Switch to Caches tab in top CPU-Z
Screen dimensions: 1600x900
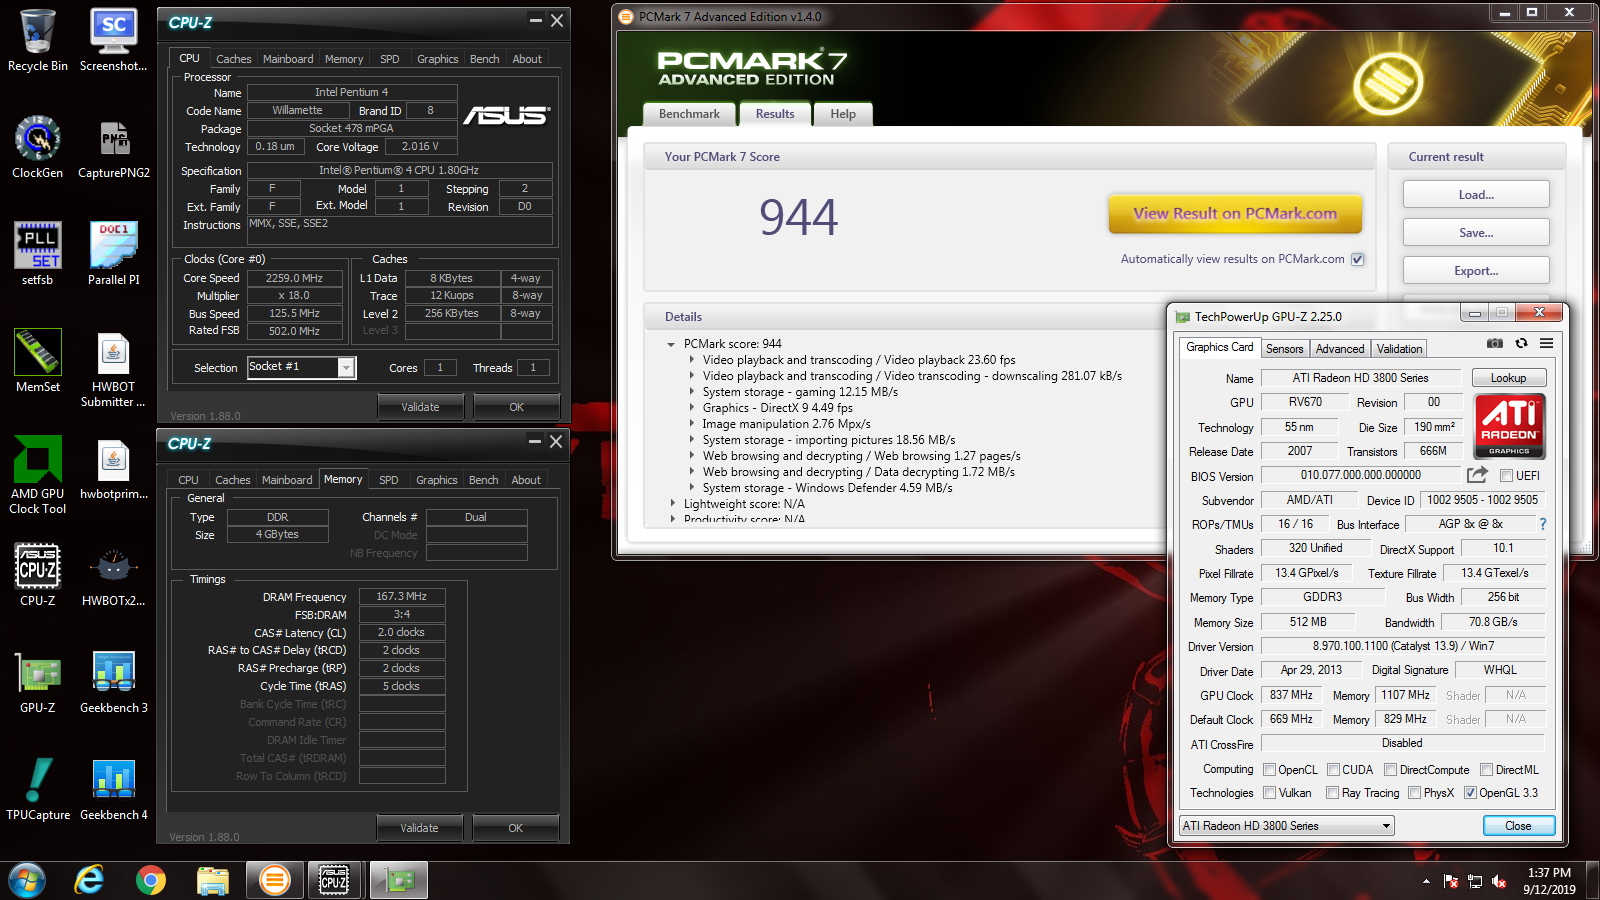point(233,59)
